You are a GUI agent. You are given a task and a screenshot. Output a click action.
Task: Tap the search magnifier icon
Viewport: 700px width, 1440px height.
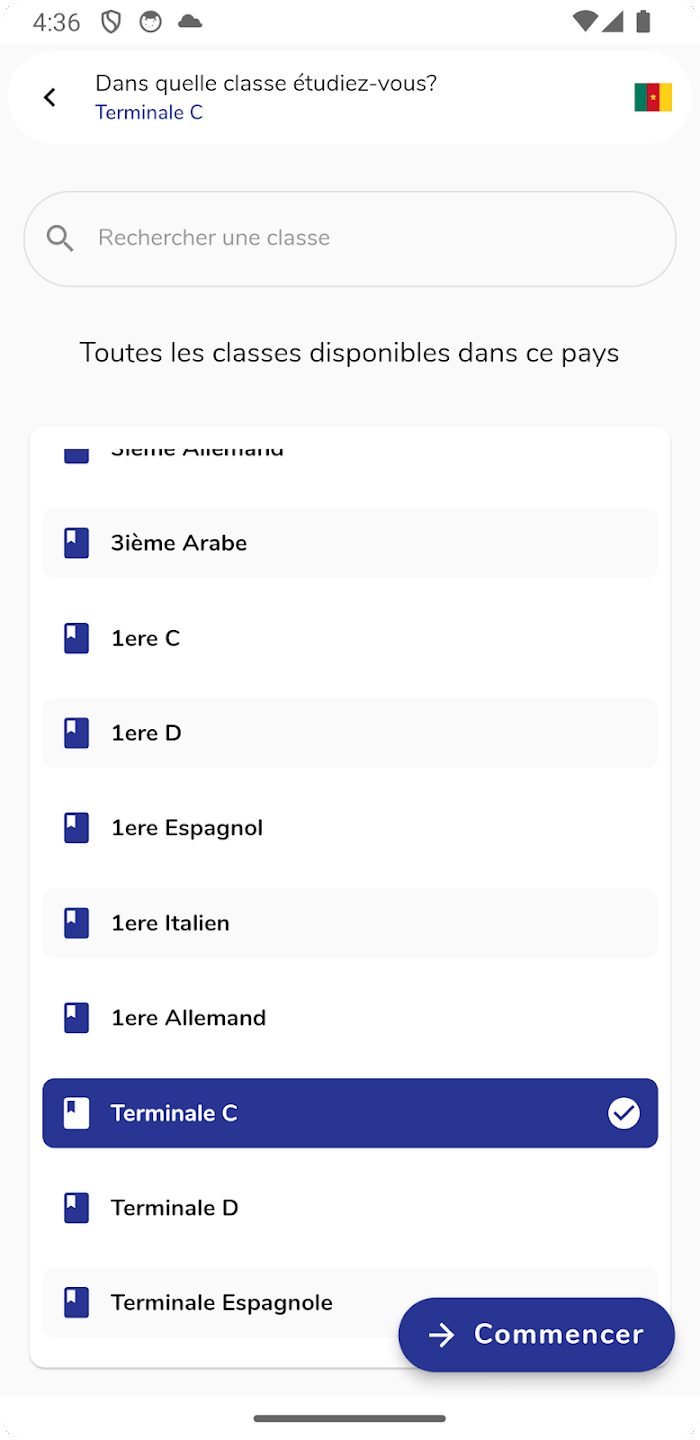[60, 238]
